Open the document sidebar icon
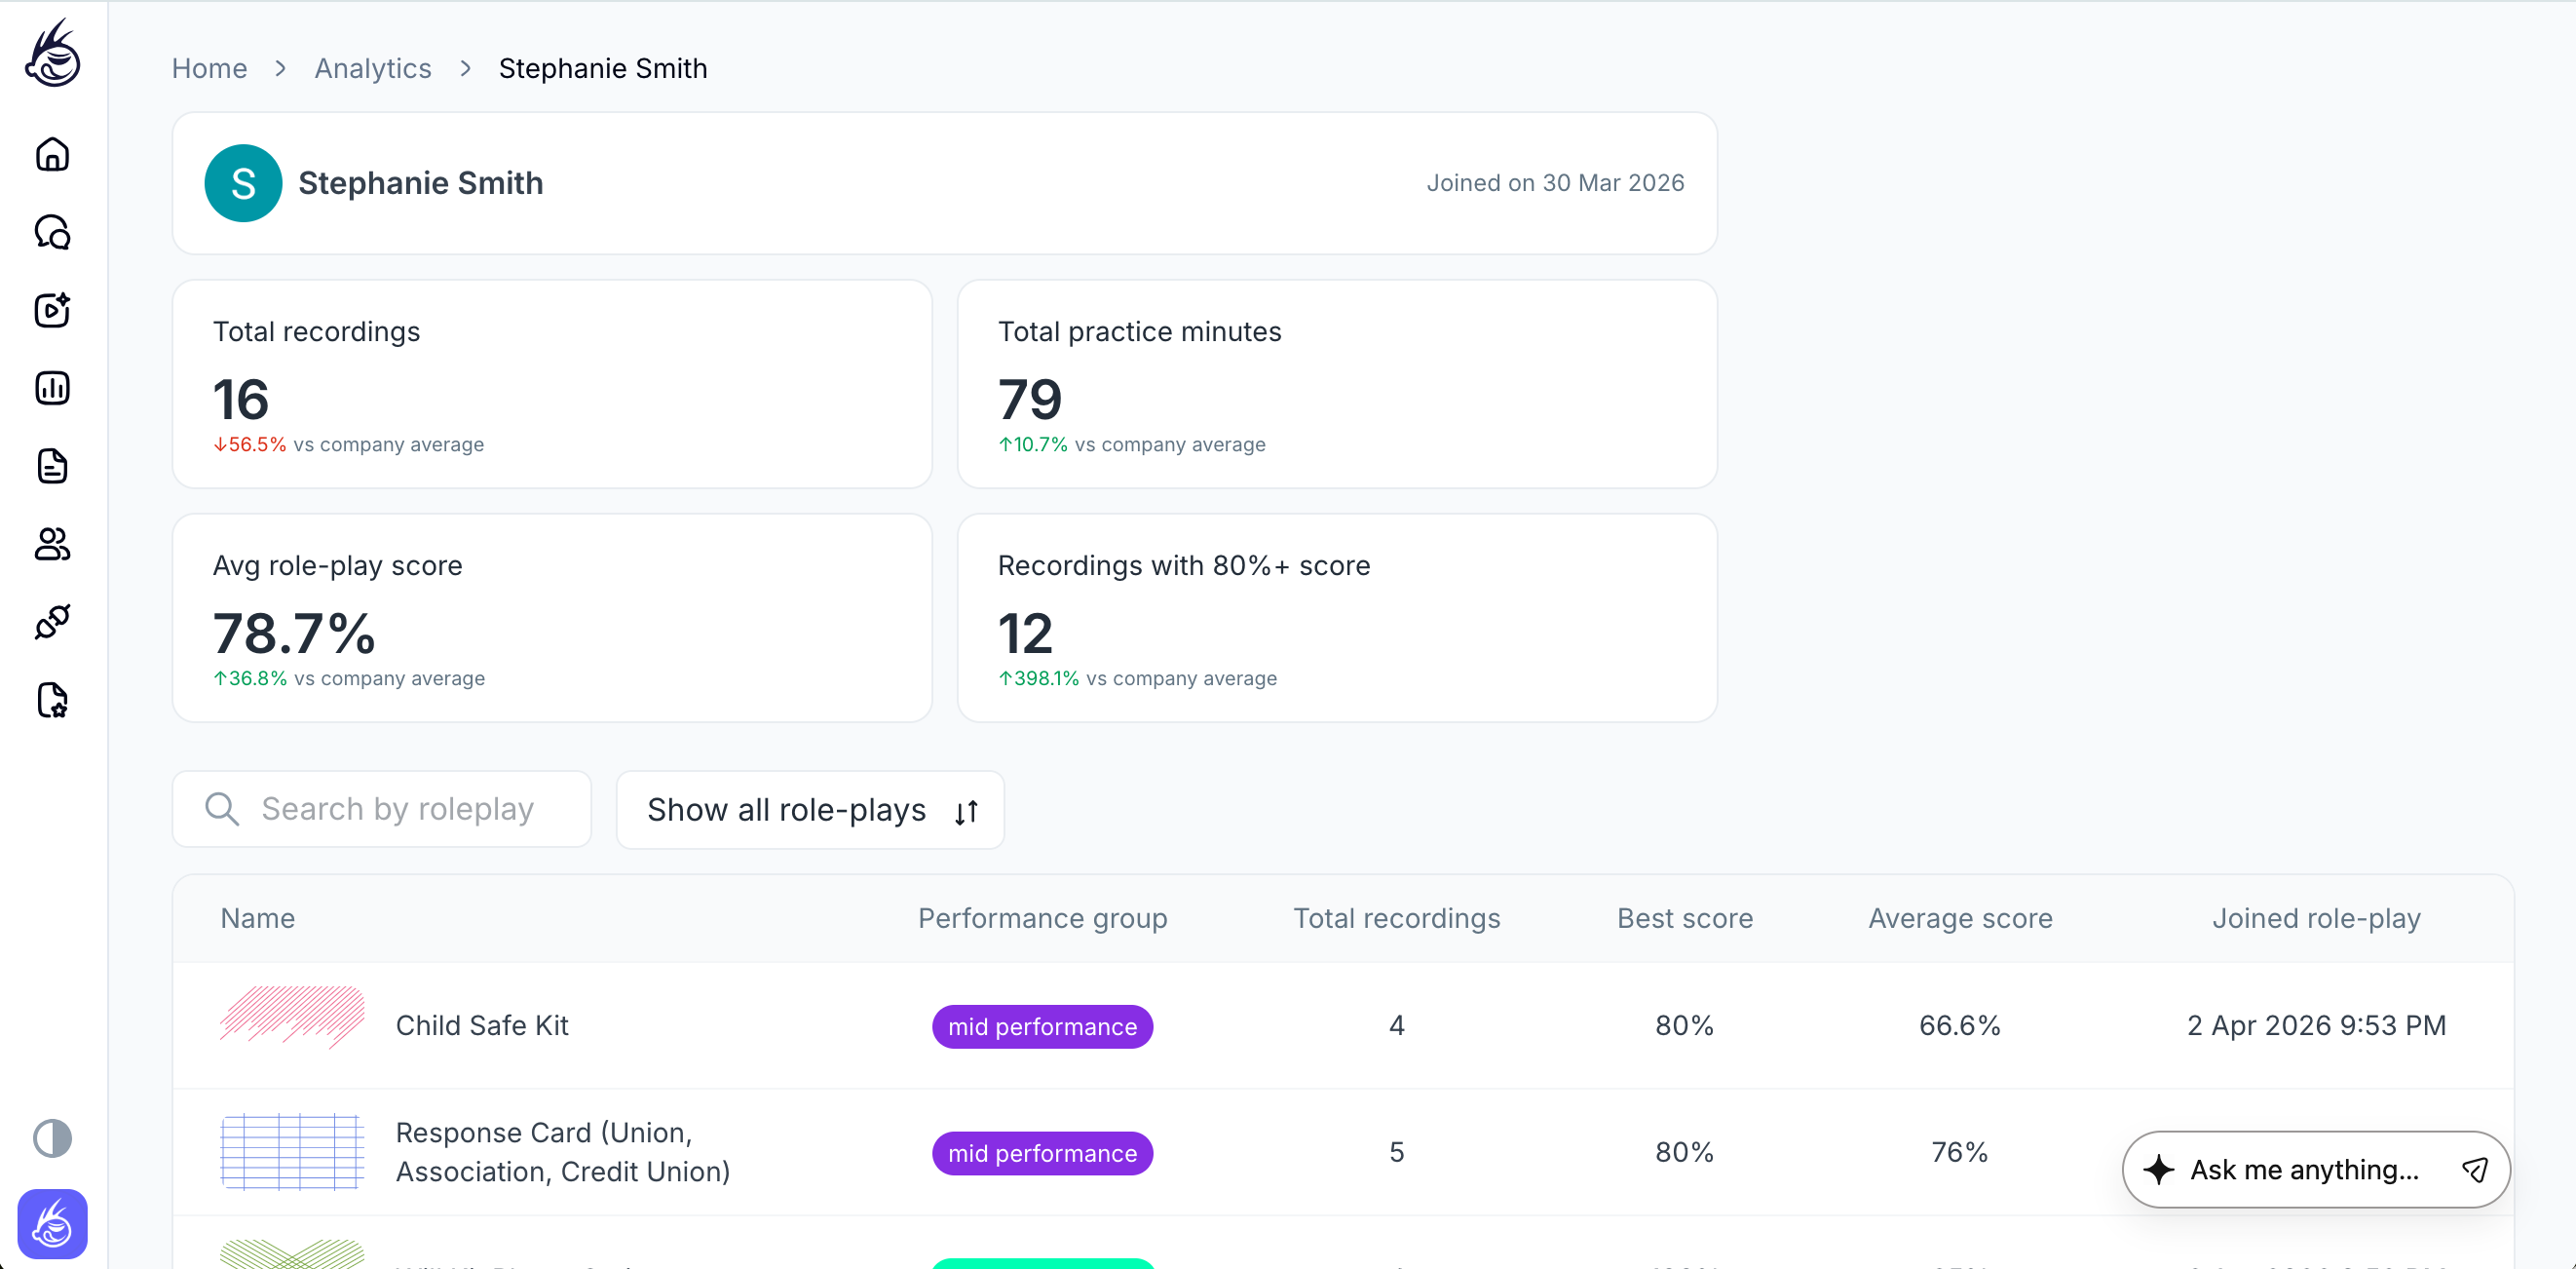Viewport: 2576px width, 1269px height. tap(52, 466)
